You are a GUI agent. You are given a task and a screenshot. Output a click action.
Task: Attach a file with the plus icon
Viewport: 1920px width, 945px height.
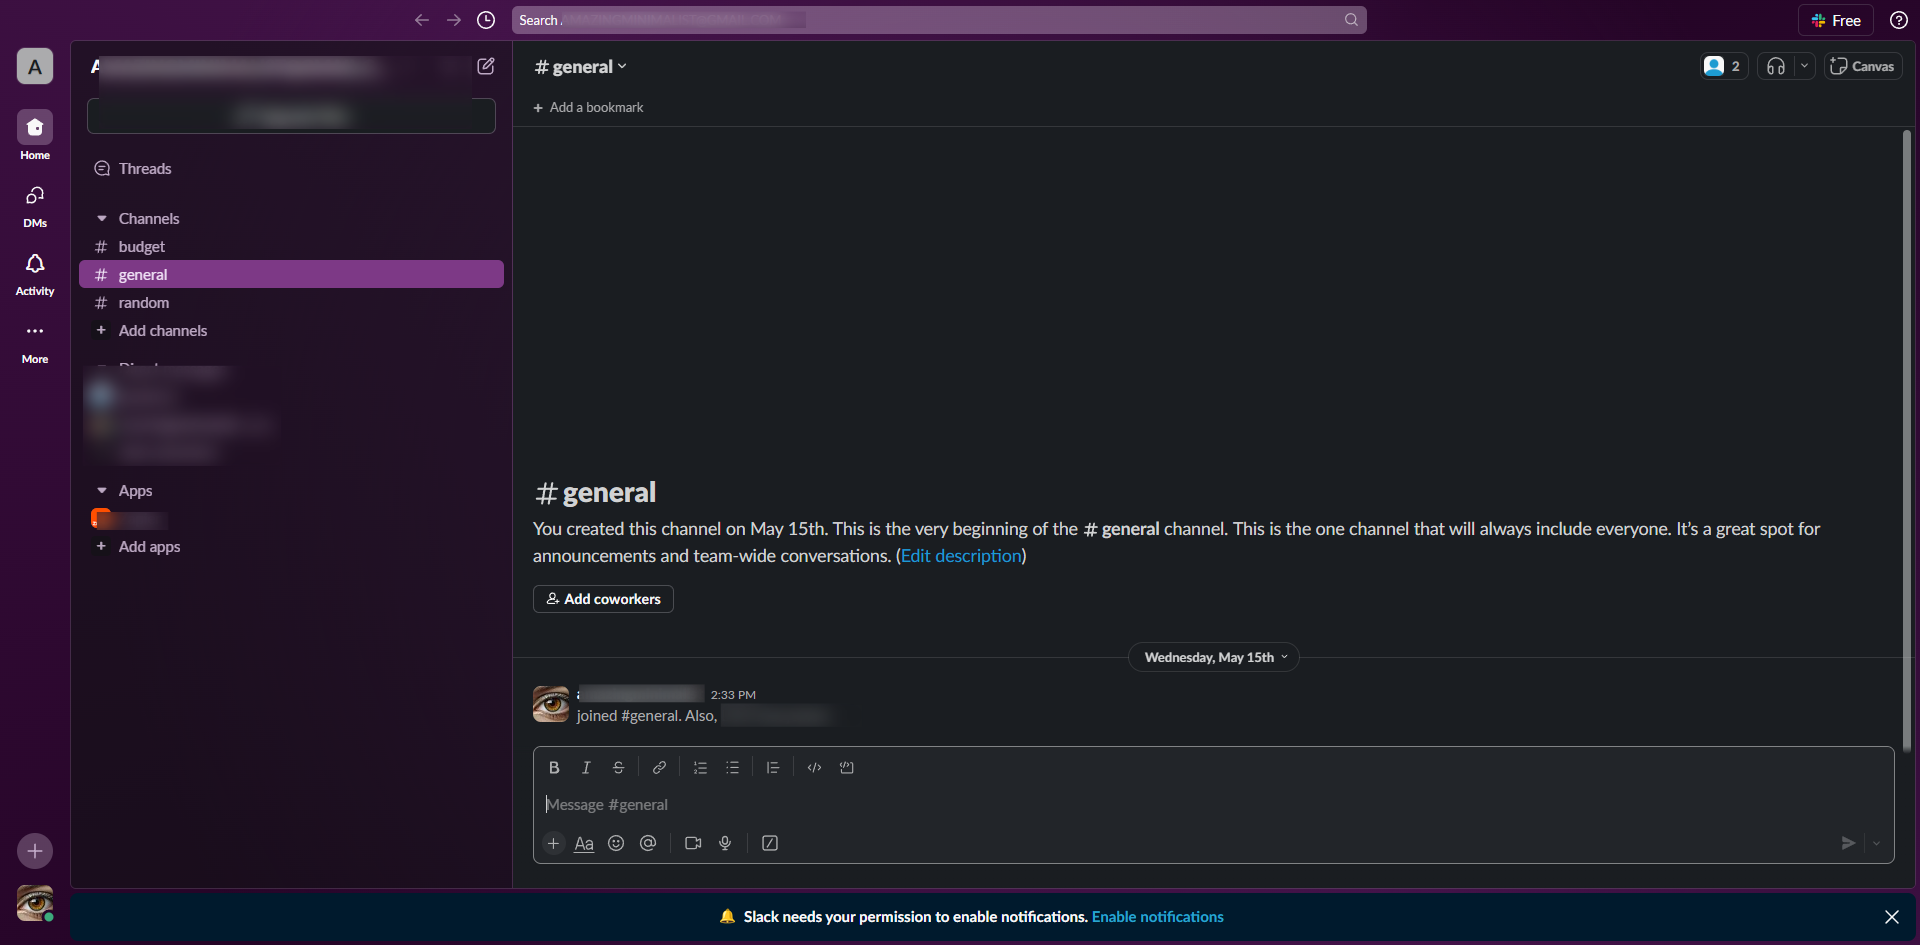tap(553, 843)
